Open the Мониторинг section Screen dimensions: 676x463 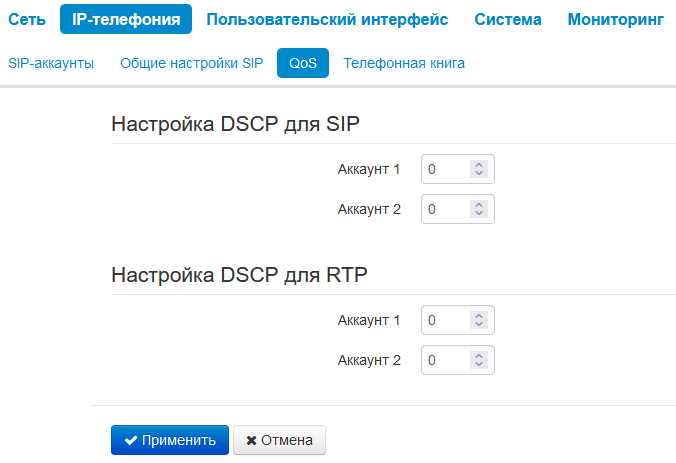coord(615,19)
